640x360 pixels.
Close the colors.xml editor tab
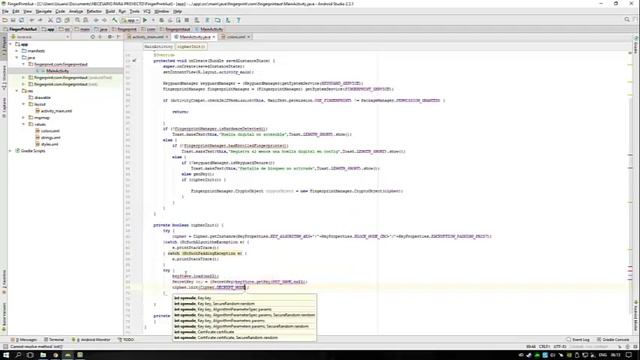pyautogui.click(x=248, y=37)
